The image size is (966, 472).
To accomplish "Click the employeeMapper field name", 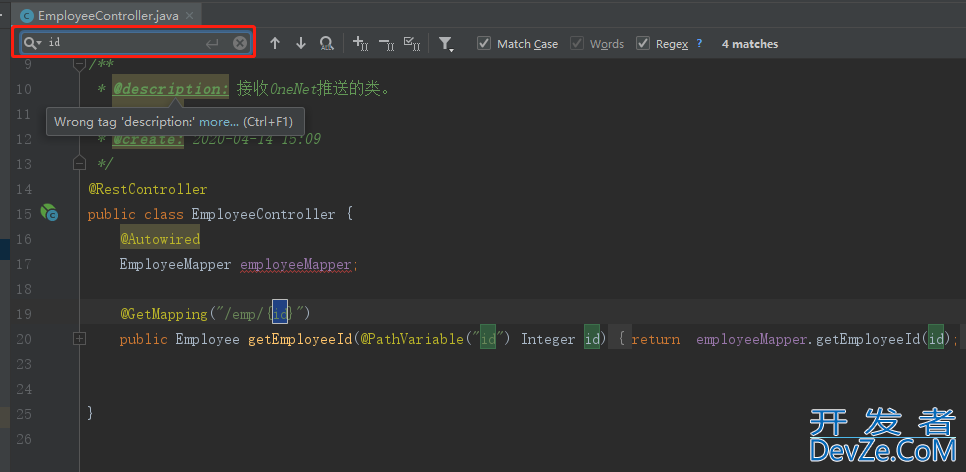I will click(296, 264).
